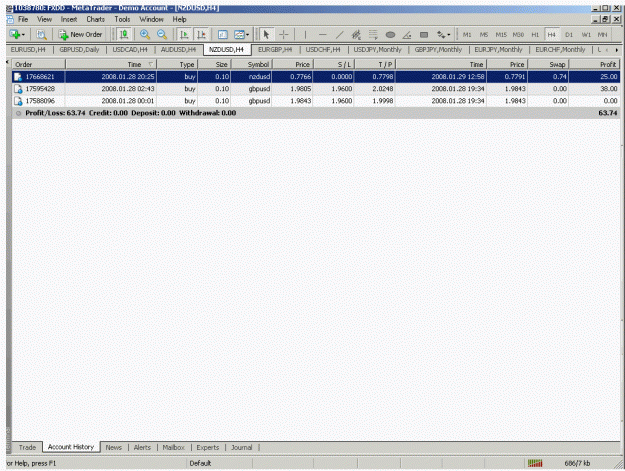Switch to EURGBP,H4 chart tab
This screenshot has width=625, height=471.
coord(275,49)
